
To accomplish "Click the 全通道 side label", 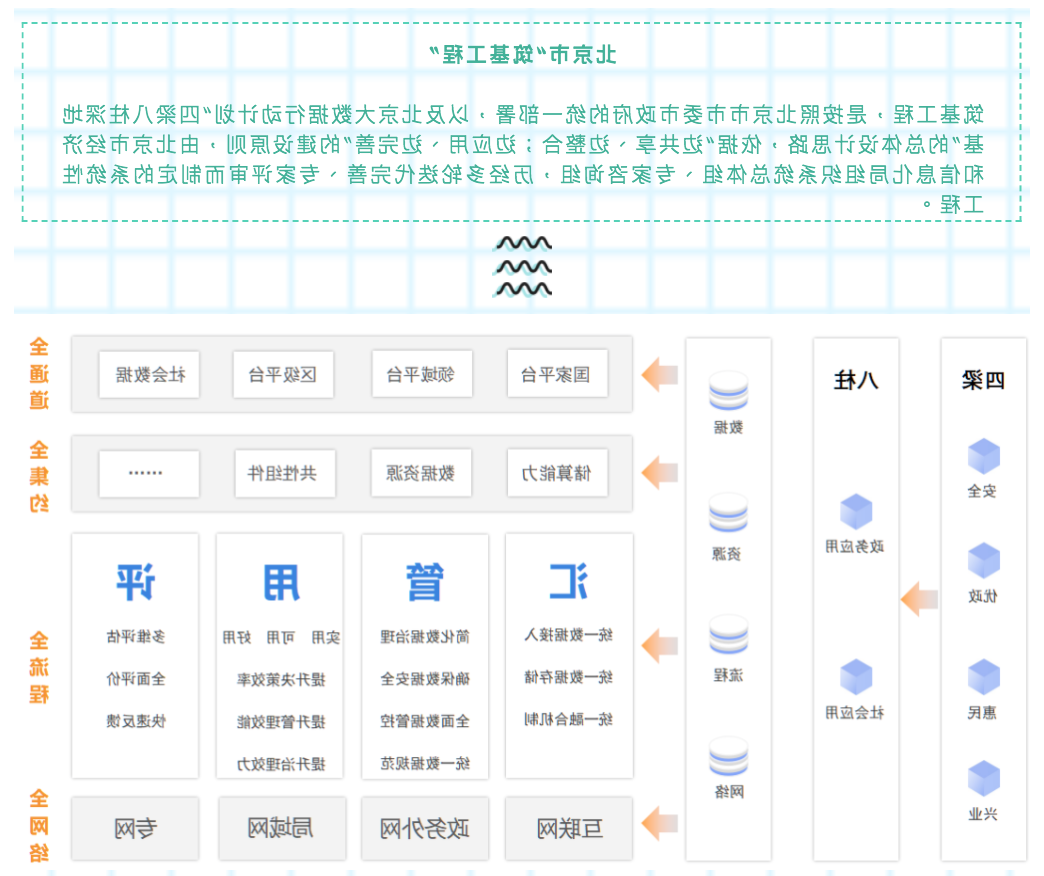I will pos(39,374).
